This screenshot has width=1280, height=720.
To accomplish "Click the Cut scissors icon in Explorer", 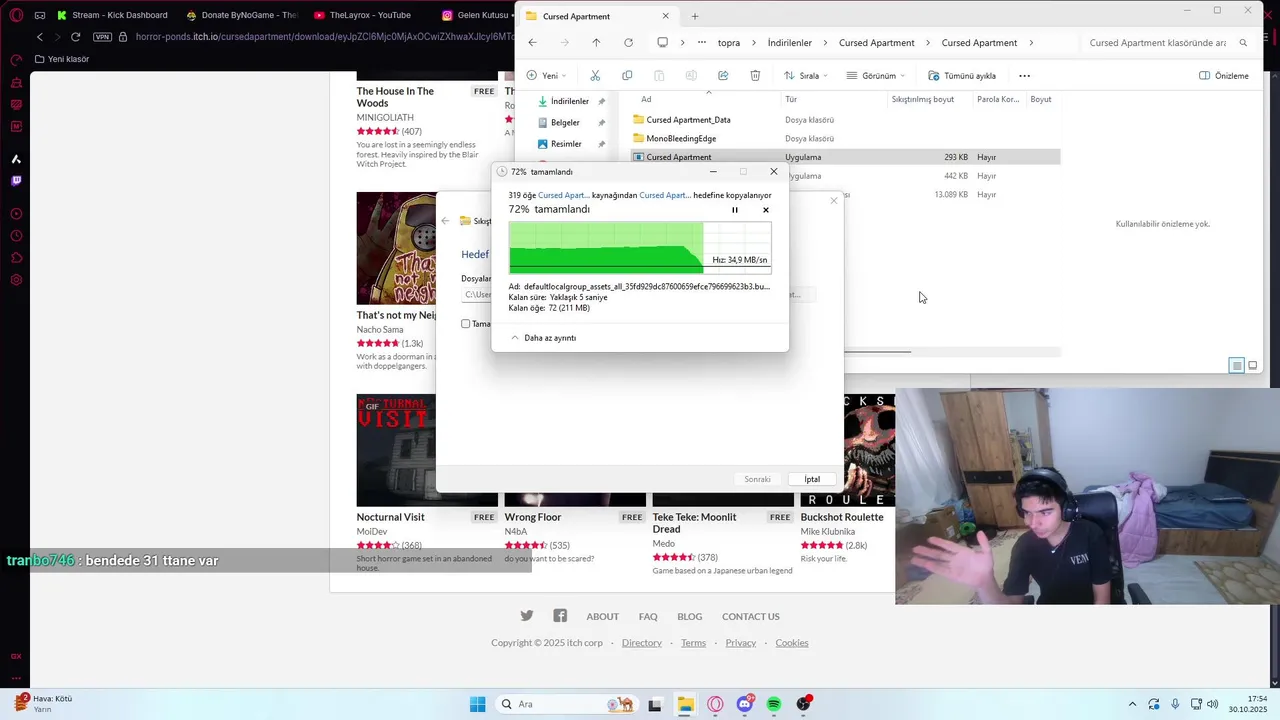I will (x=595, y=76).
